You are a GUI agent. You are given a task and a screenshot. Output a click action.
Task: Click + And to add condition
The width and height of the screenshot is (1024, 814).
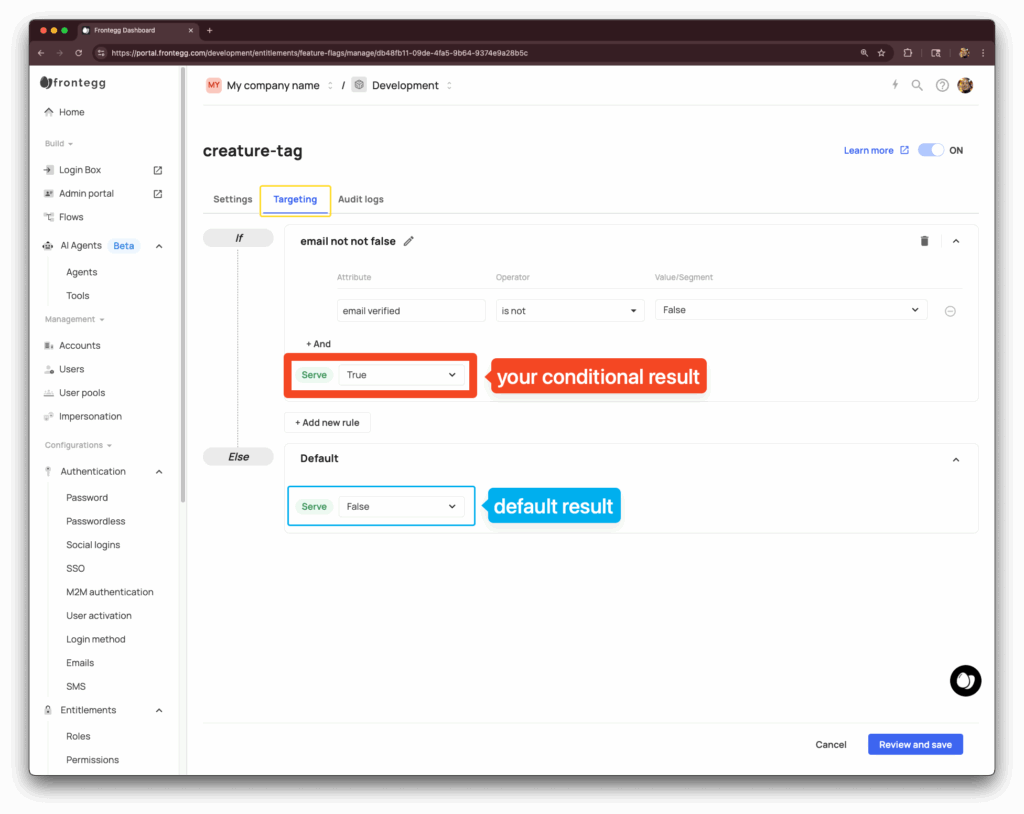point(319,344)
